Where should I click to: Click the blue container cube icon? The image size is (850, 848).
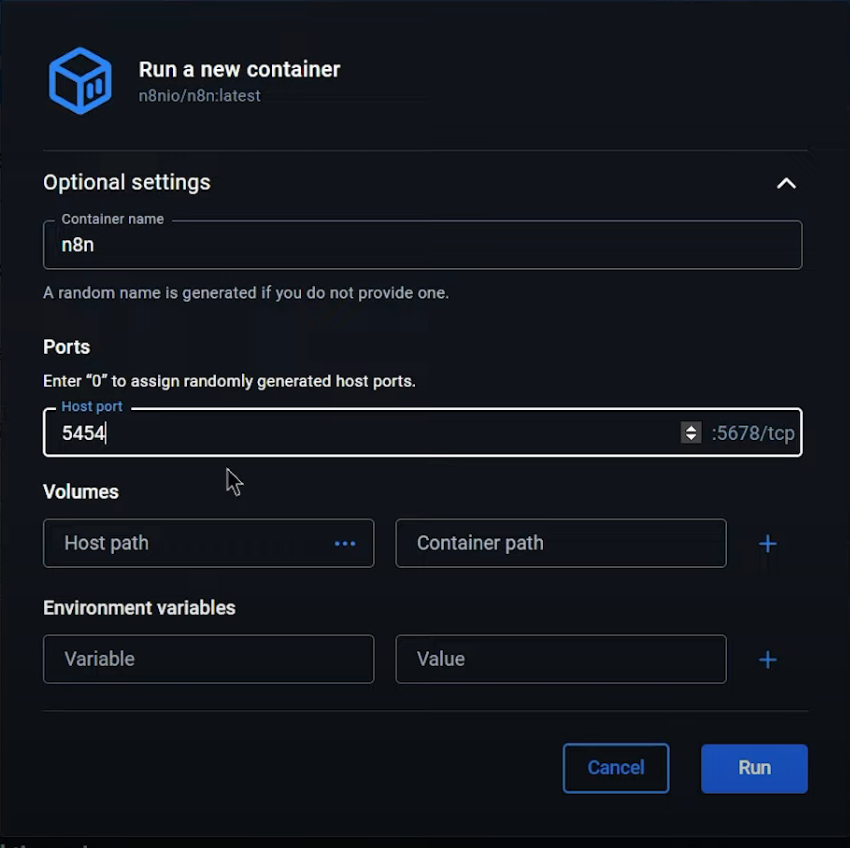click(x=80, y=81)
